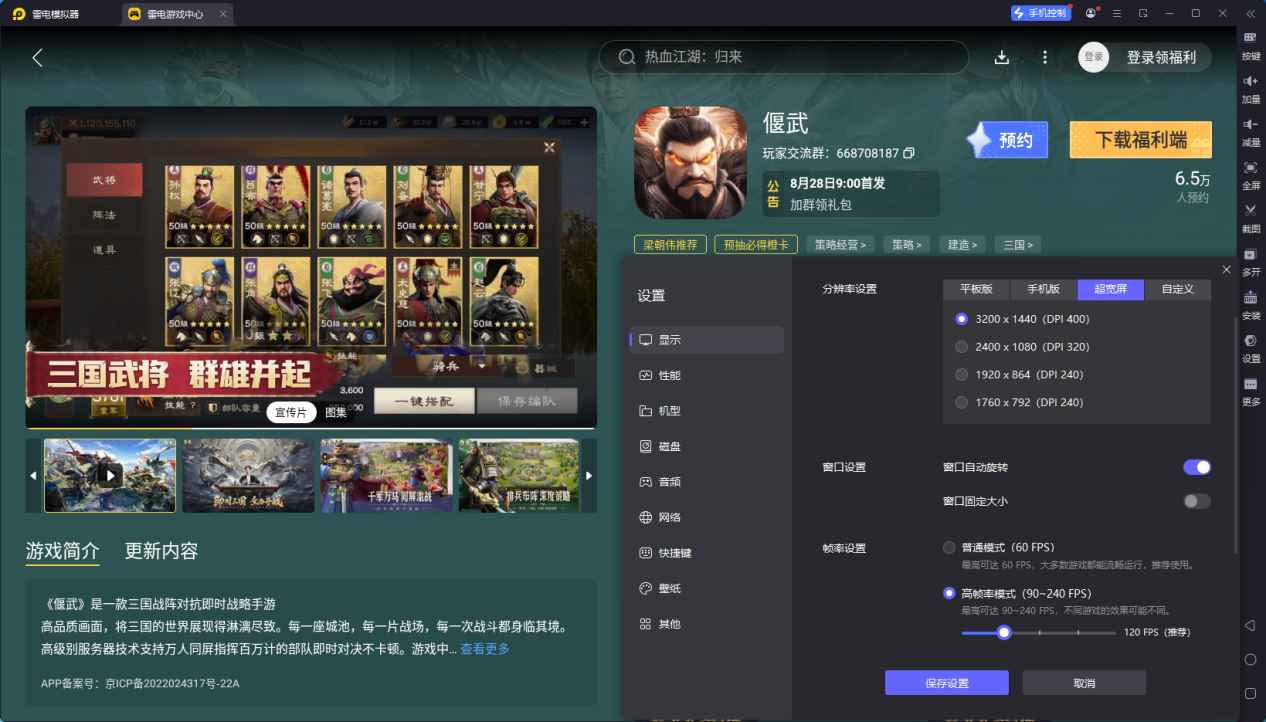Switch to the 手机版 resolution tab
Viewport: 1266px width, 722px height.
(x=1043, y=289)
